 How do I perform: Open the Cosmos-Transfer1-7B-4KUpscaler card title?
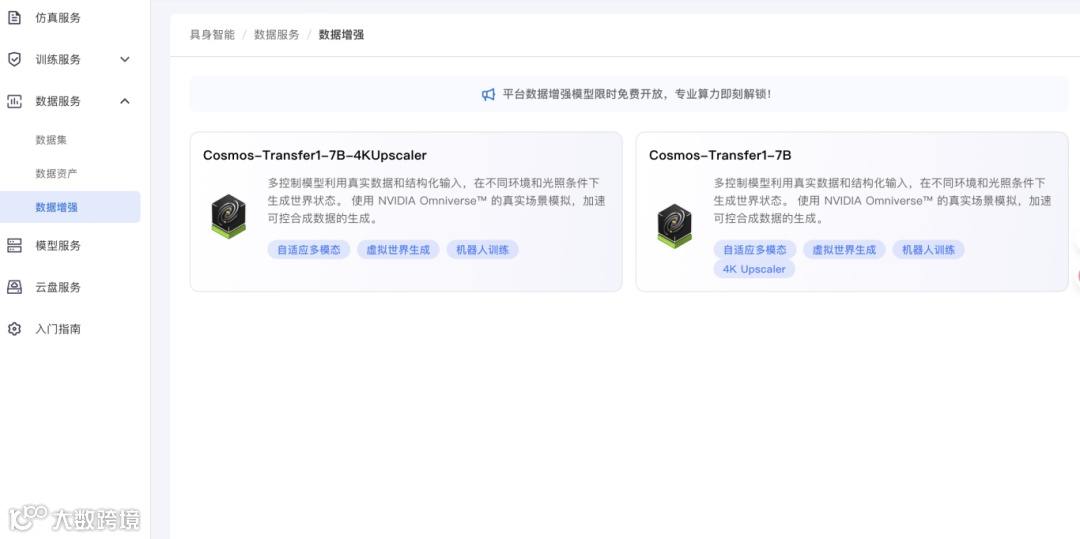coord(315,155)
